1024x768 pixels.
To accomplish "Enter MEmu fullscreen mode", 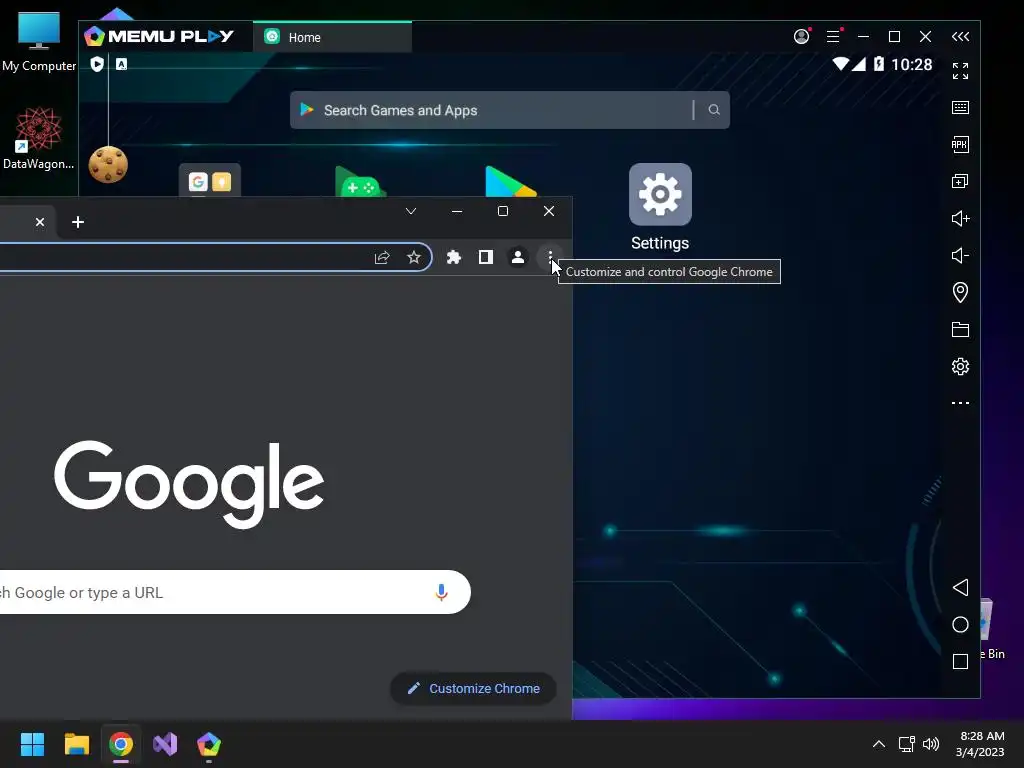I will [960, 71].
